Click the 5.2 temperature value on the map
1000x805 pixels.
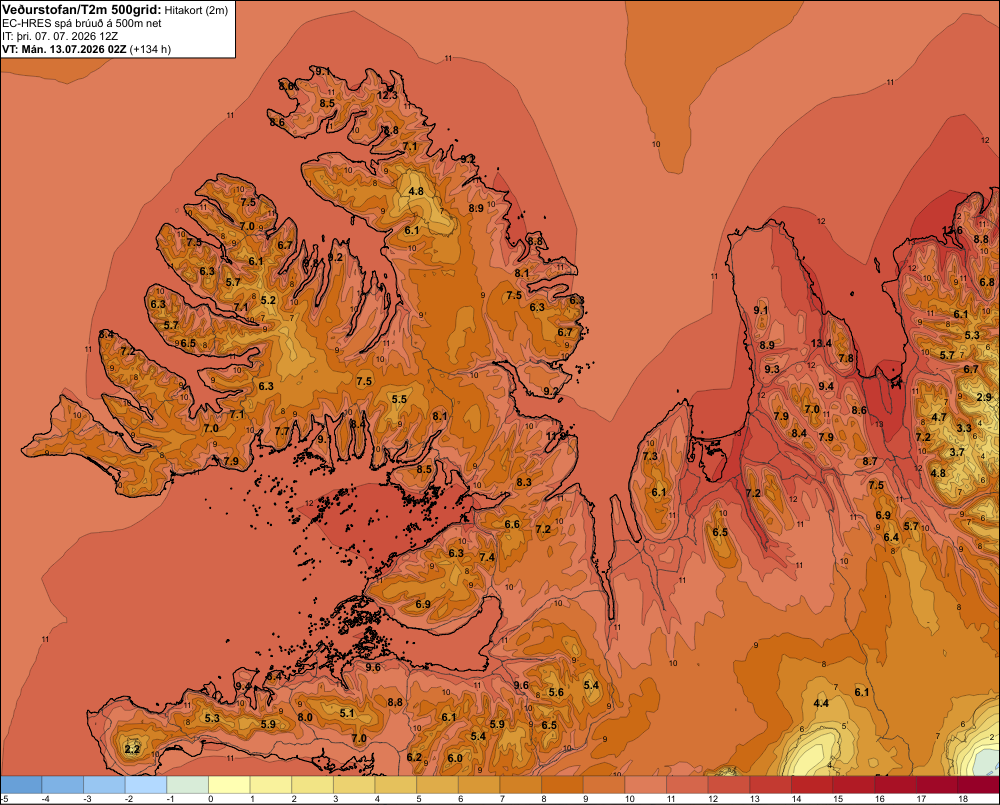(268, 300)
